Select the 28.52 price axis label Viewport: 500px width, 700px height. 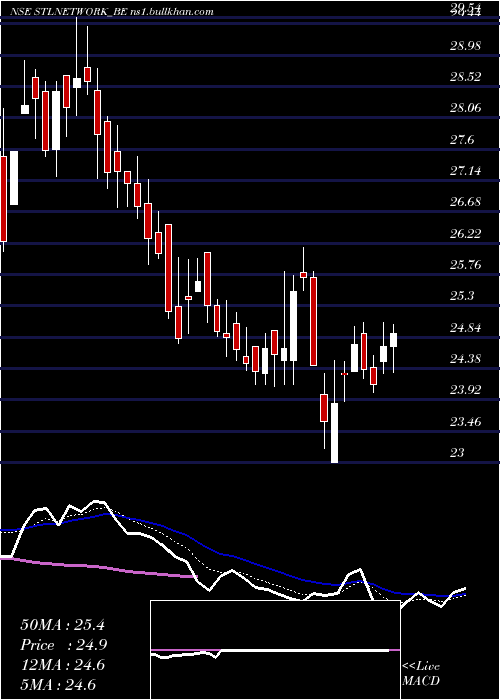[466, 77]
